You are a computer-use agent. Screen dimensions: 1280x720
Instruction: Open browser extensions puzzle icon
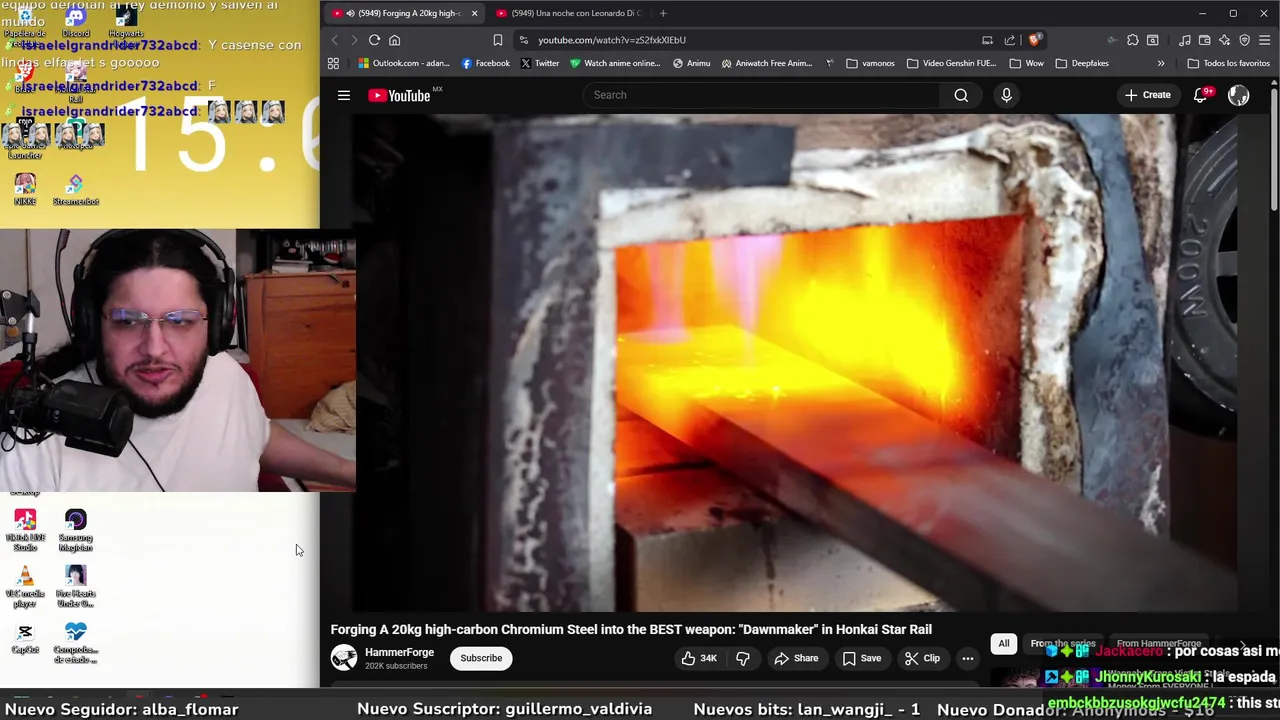1132,40
